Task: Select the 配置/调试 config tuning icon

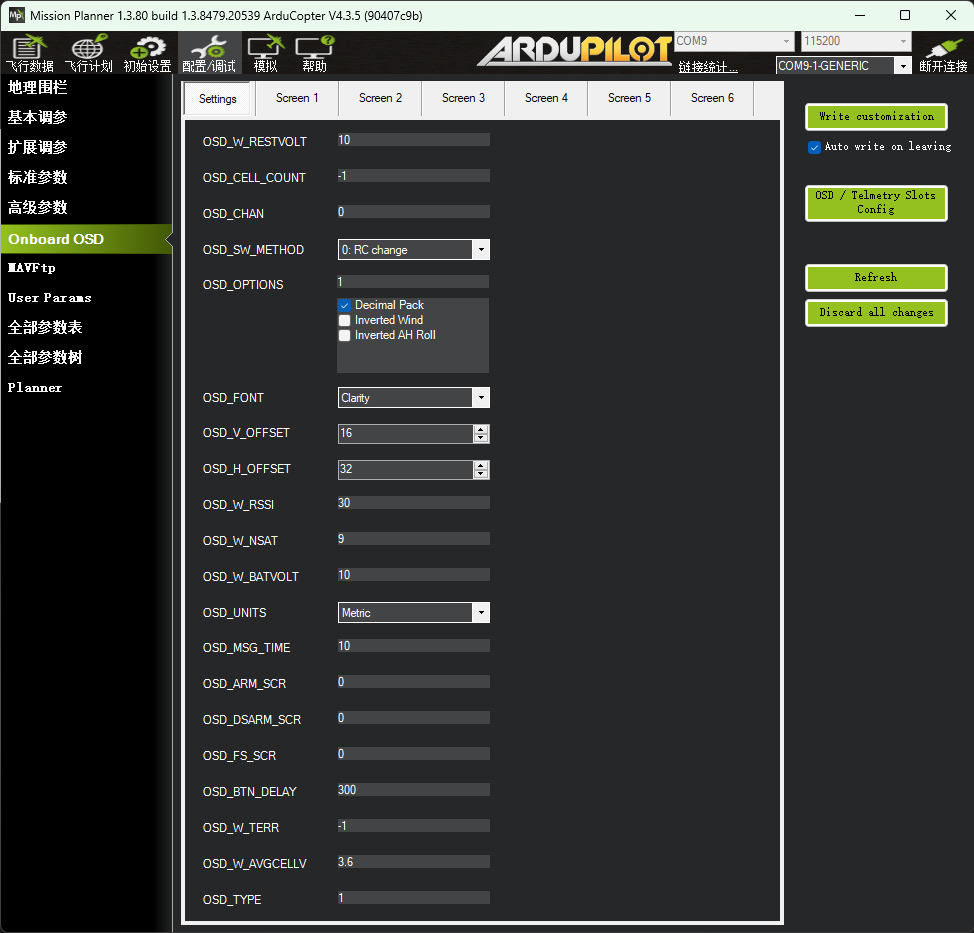Action: 209,53
